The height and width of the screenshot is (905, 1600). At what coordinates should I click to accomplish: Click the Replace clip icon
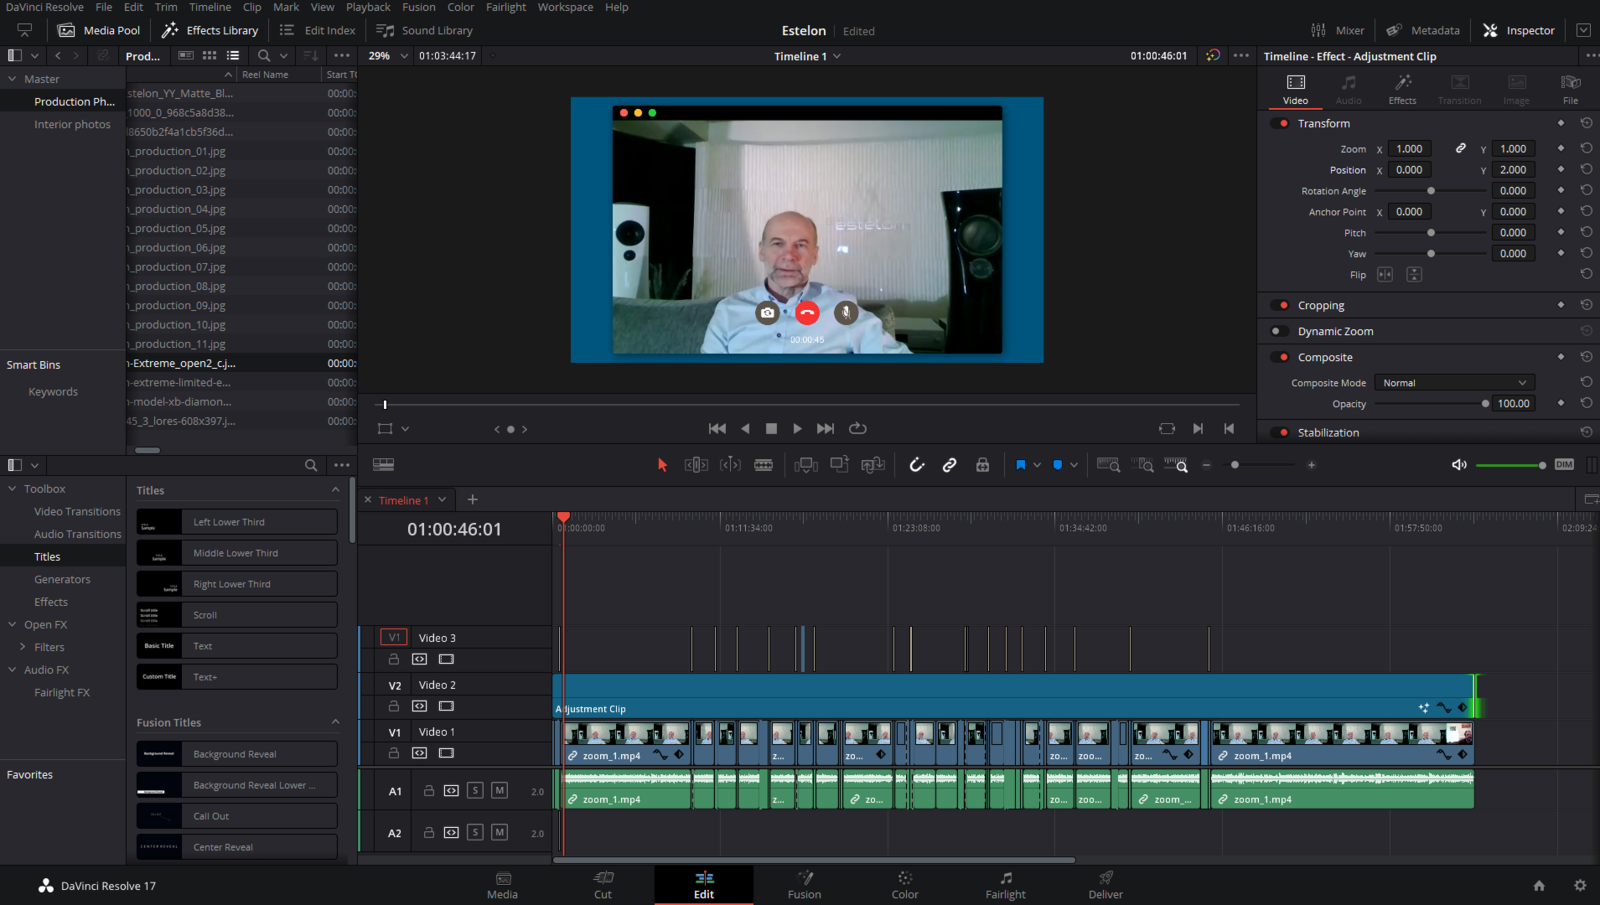(873, 465)
